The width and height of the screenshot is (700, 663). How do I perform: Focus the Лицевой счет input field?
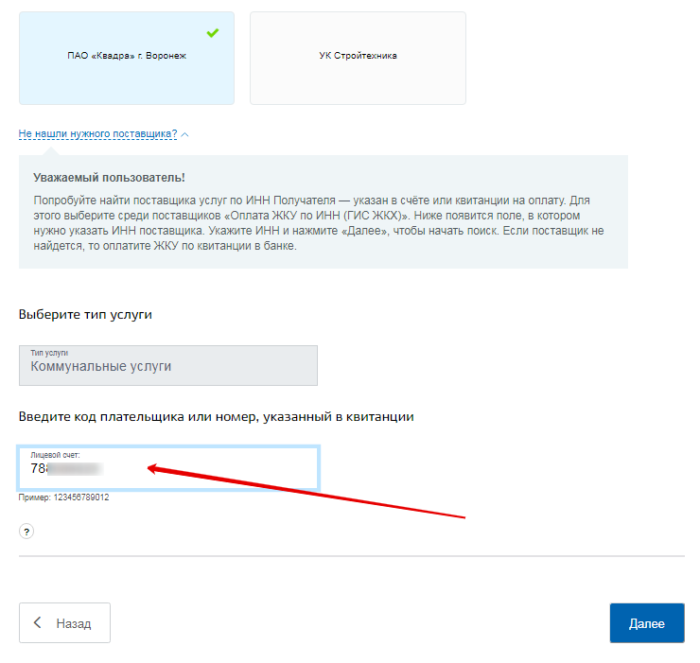coord(168,468)
